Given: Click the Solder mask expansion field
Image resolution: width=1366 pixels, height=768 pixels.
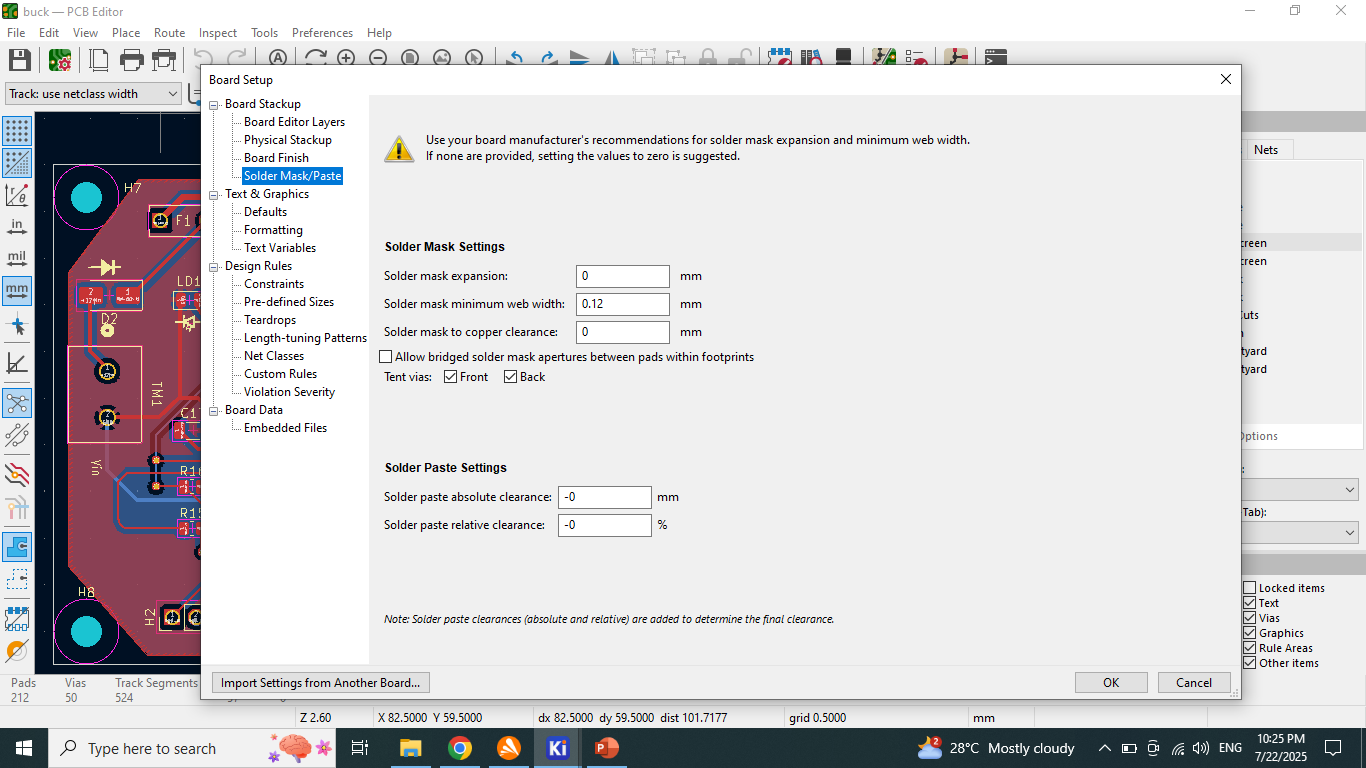Looking at the screenshot, I should (x=623, y=276).
